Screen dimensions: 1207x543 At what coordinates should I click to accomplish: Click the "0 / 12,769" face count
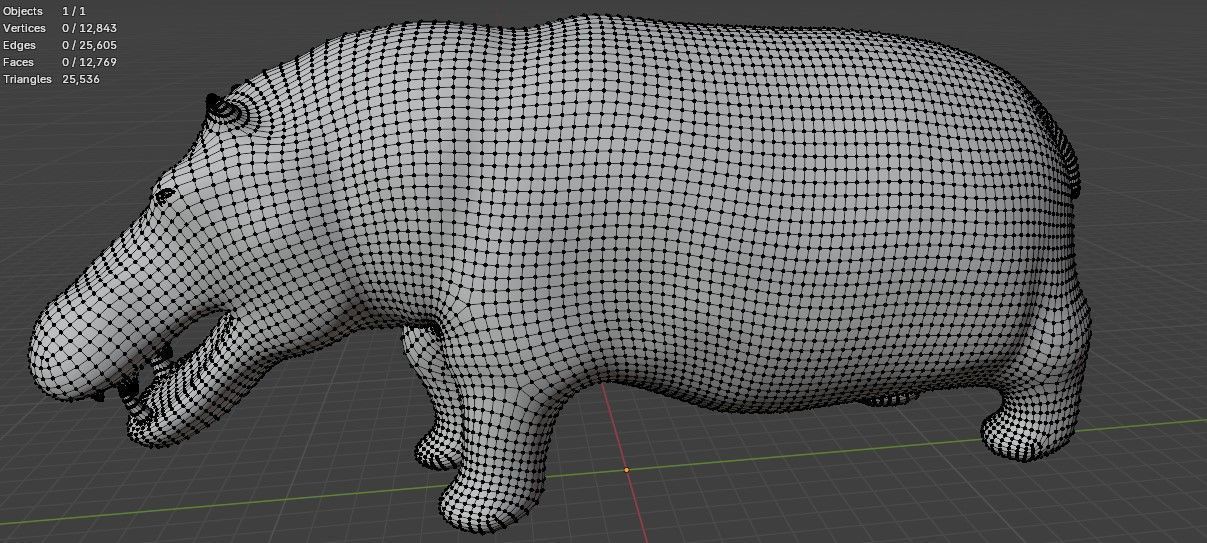(90, 62)
